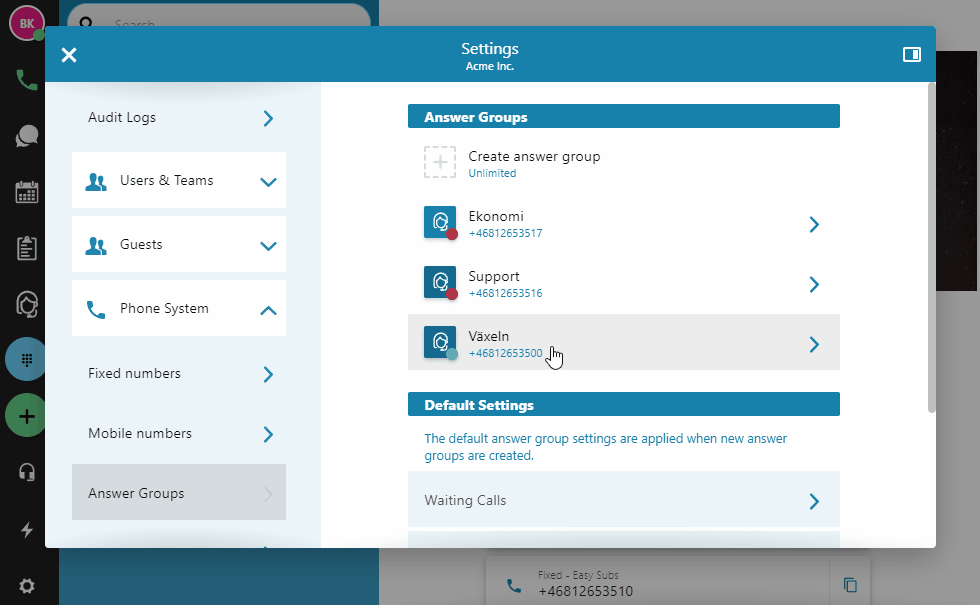Select the Answer Groups menu item
This screenshot has height=605, width=980.
[x=179, y=492]
